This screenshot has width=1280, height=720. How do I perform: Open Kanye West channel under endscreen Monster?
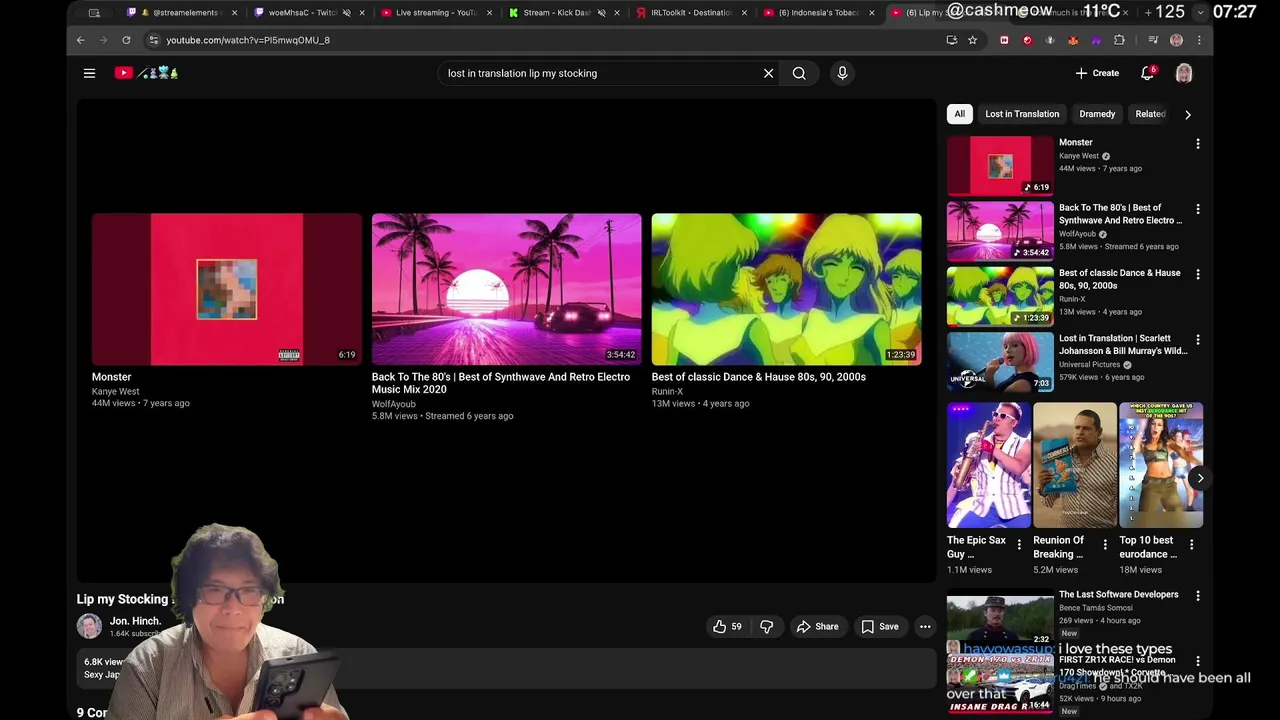point(116,391)
